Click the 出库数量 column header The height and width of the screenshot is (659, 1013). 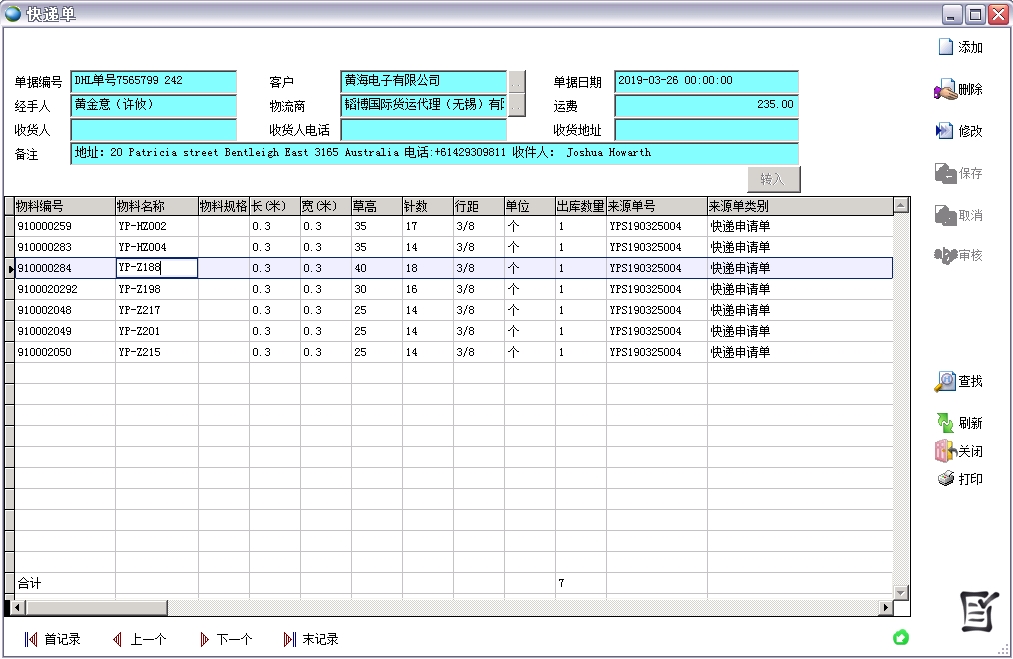coord(580,206)
